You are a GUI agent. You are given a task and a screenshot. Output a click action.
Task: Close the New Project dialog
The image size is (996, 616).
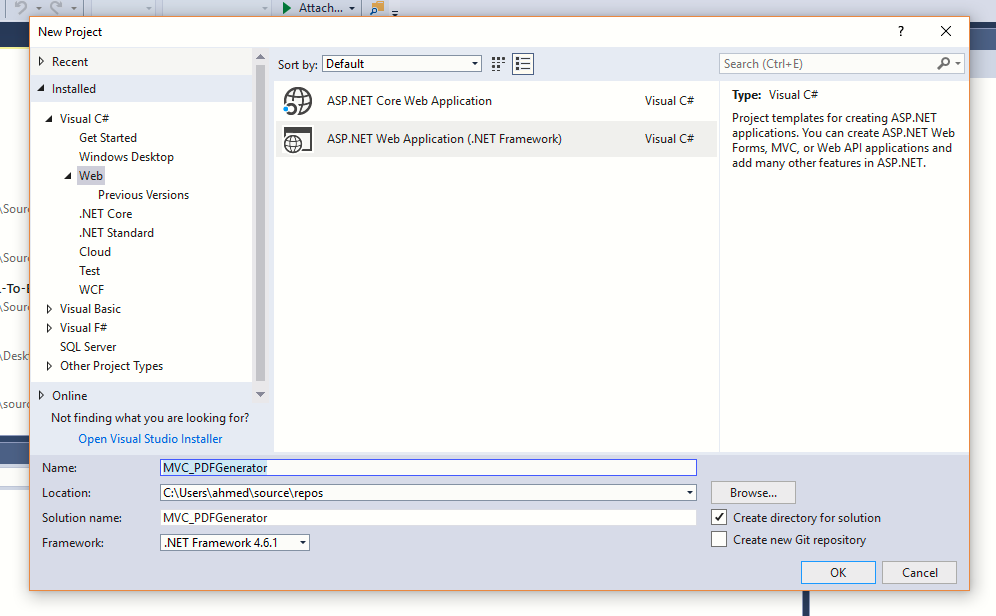pos(946,31)
